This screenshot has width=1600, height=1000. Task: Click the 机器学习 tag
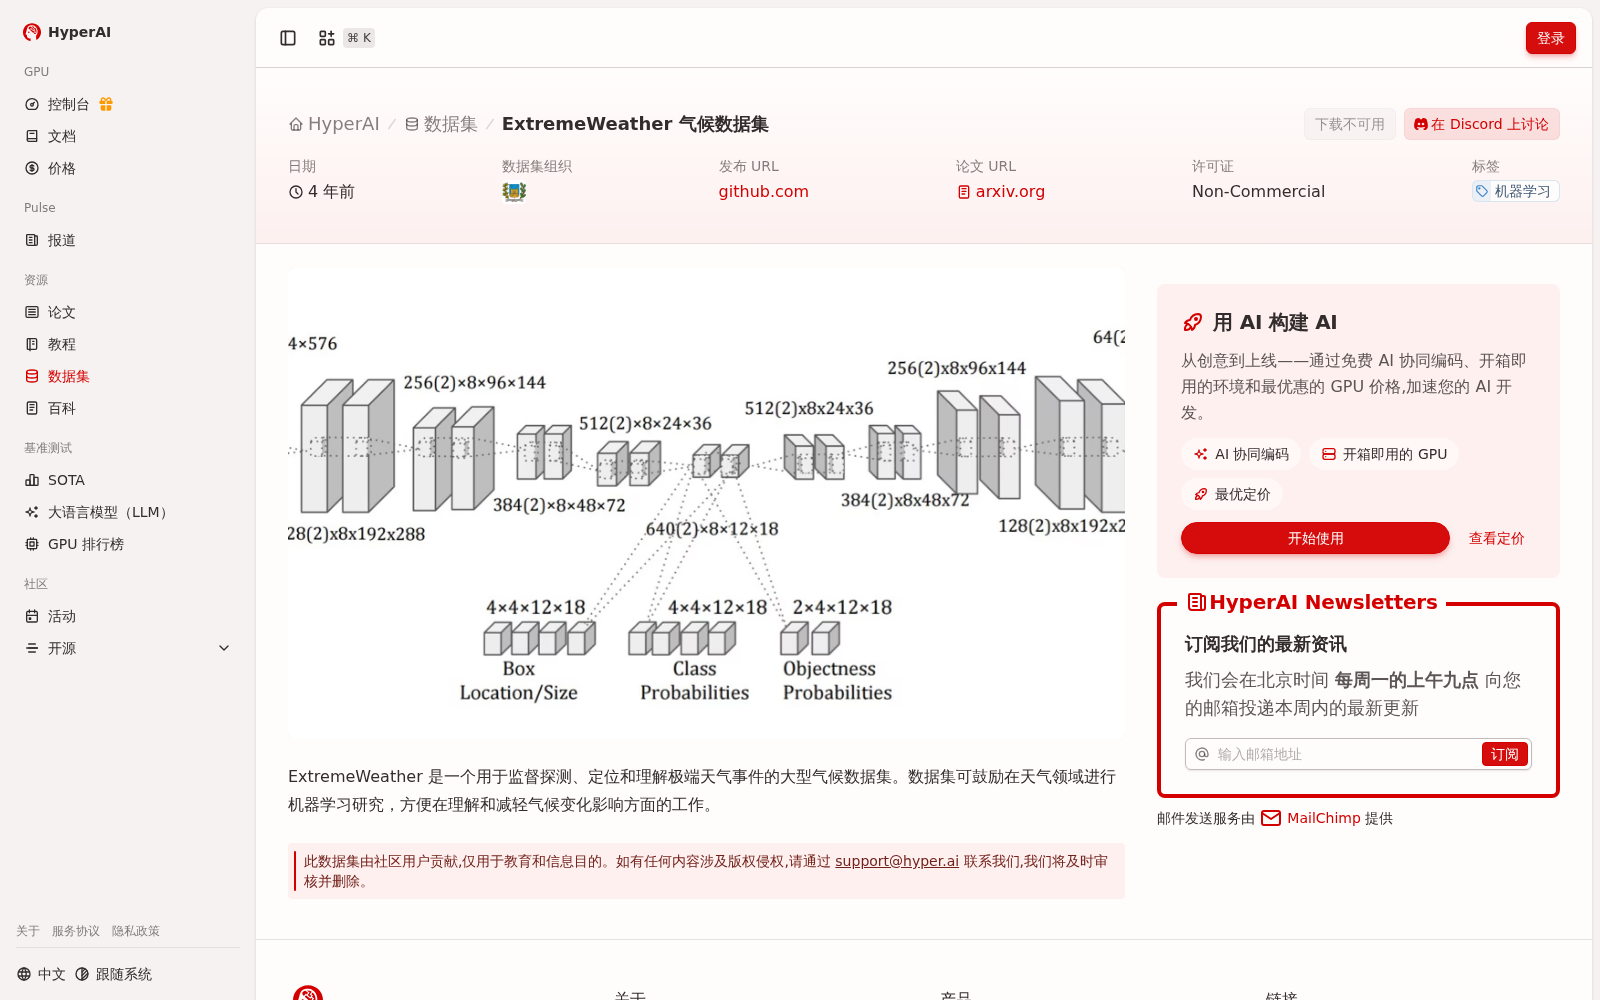(x=1515, y=191)
